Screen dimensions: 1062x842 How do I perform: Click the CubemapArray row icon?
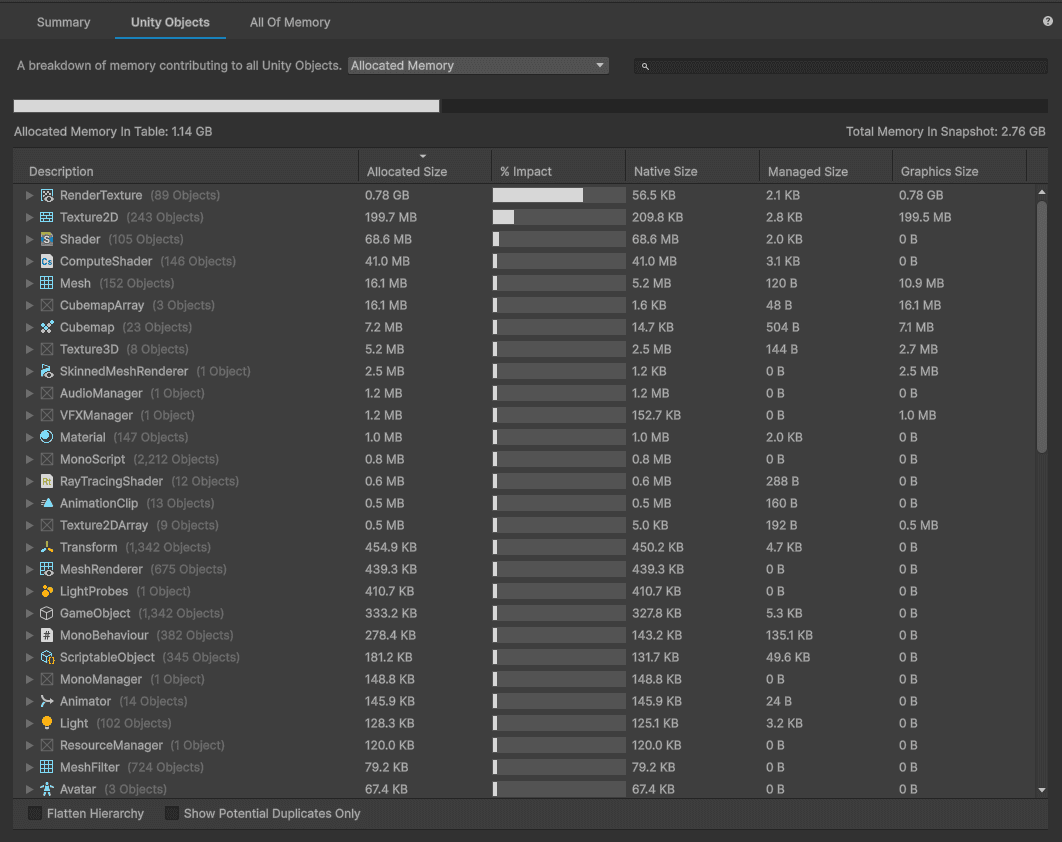47,306
